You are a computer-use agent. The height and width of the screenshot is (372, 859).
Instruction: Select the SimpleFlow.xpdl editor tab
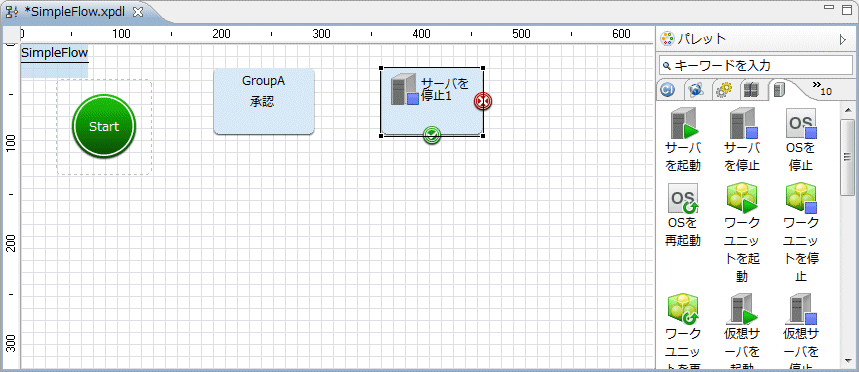click(75, 13)
